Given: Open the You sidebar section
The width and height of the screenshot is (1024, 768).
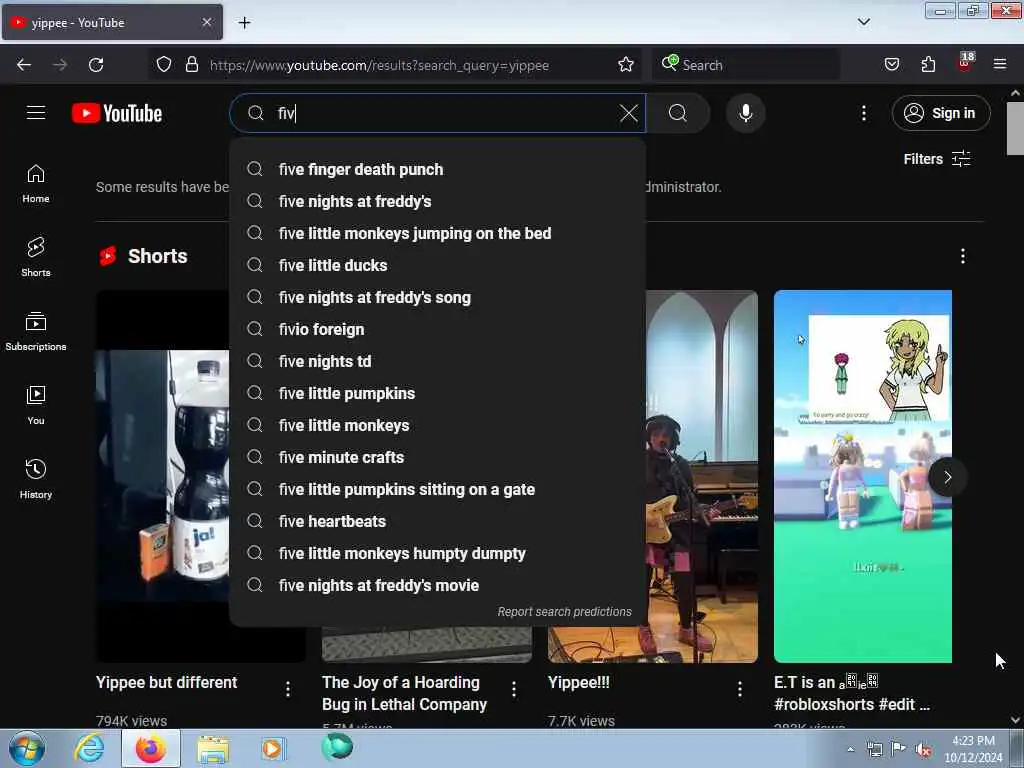Looking at the screenshot, I should coord(36,406).
